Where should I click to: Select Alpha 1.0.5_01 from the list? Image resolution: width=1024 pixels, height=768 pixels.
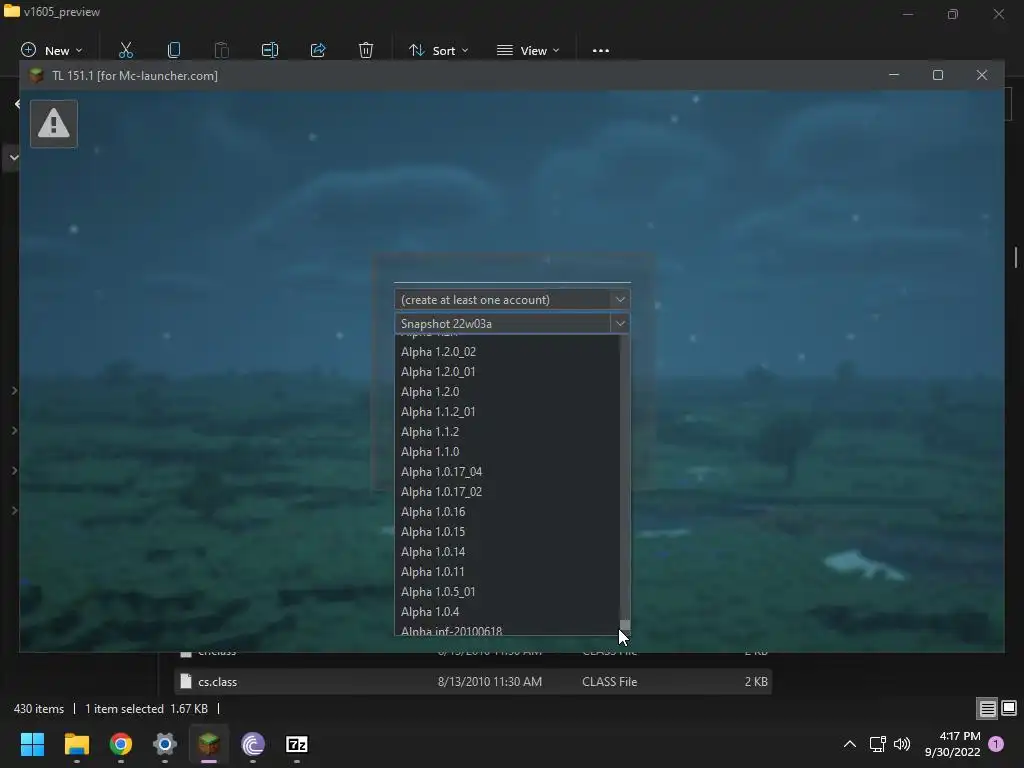[507, 592]
